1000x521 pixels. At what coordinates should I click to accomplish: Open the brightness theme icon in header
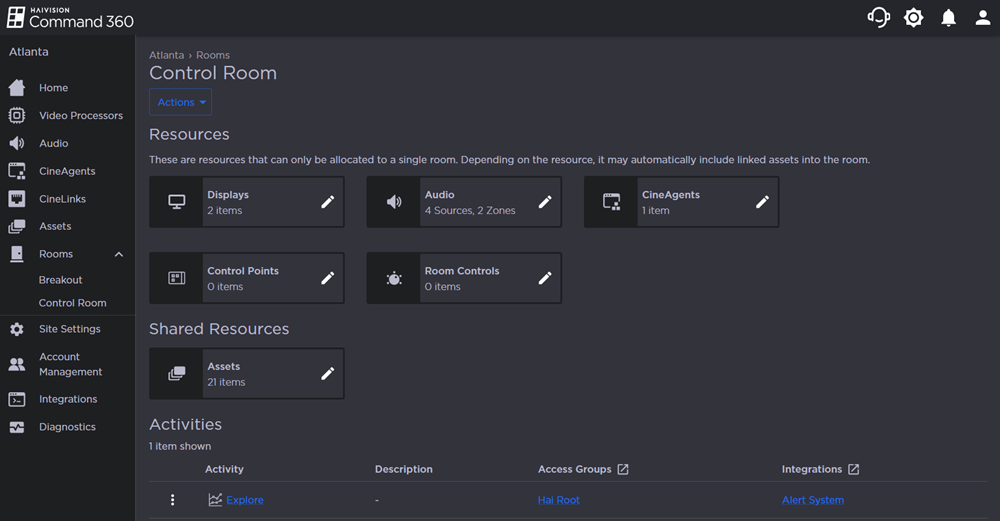click(913, 18)
